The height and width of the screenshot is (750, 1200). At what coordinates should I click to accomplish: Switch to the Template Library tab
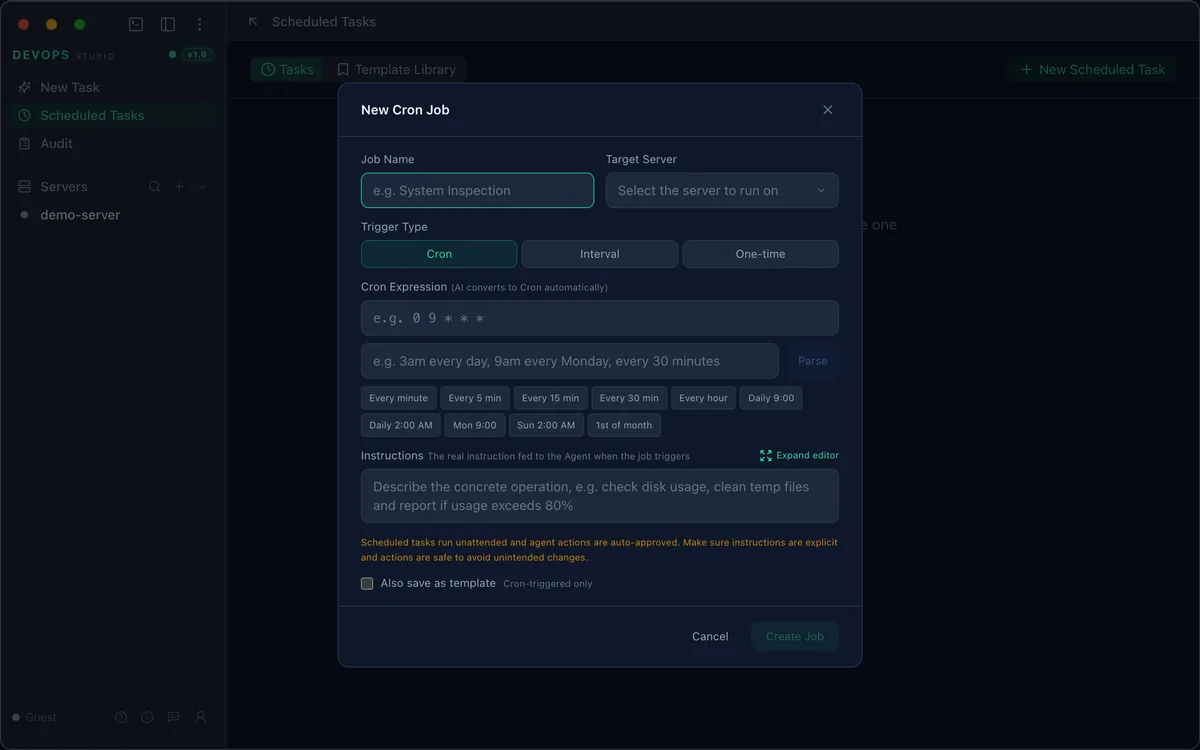pyautogui.click(x=396, y=69)
